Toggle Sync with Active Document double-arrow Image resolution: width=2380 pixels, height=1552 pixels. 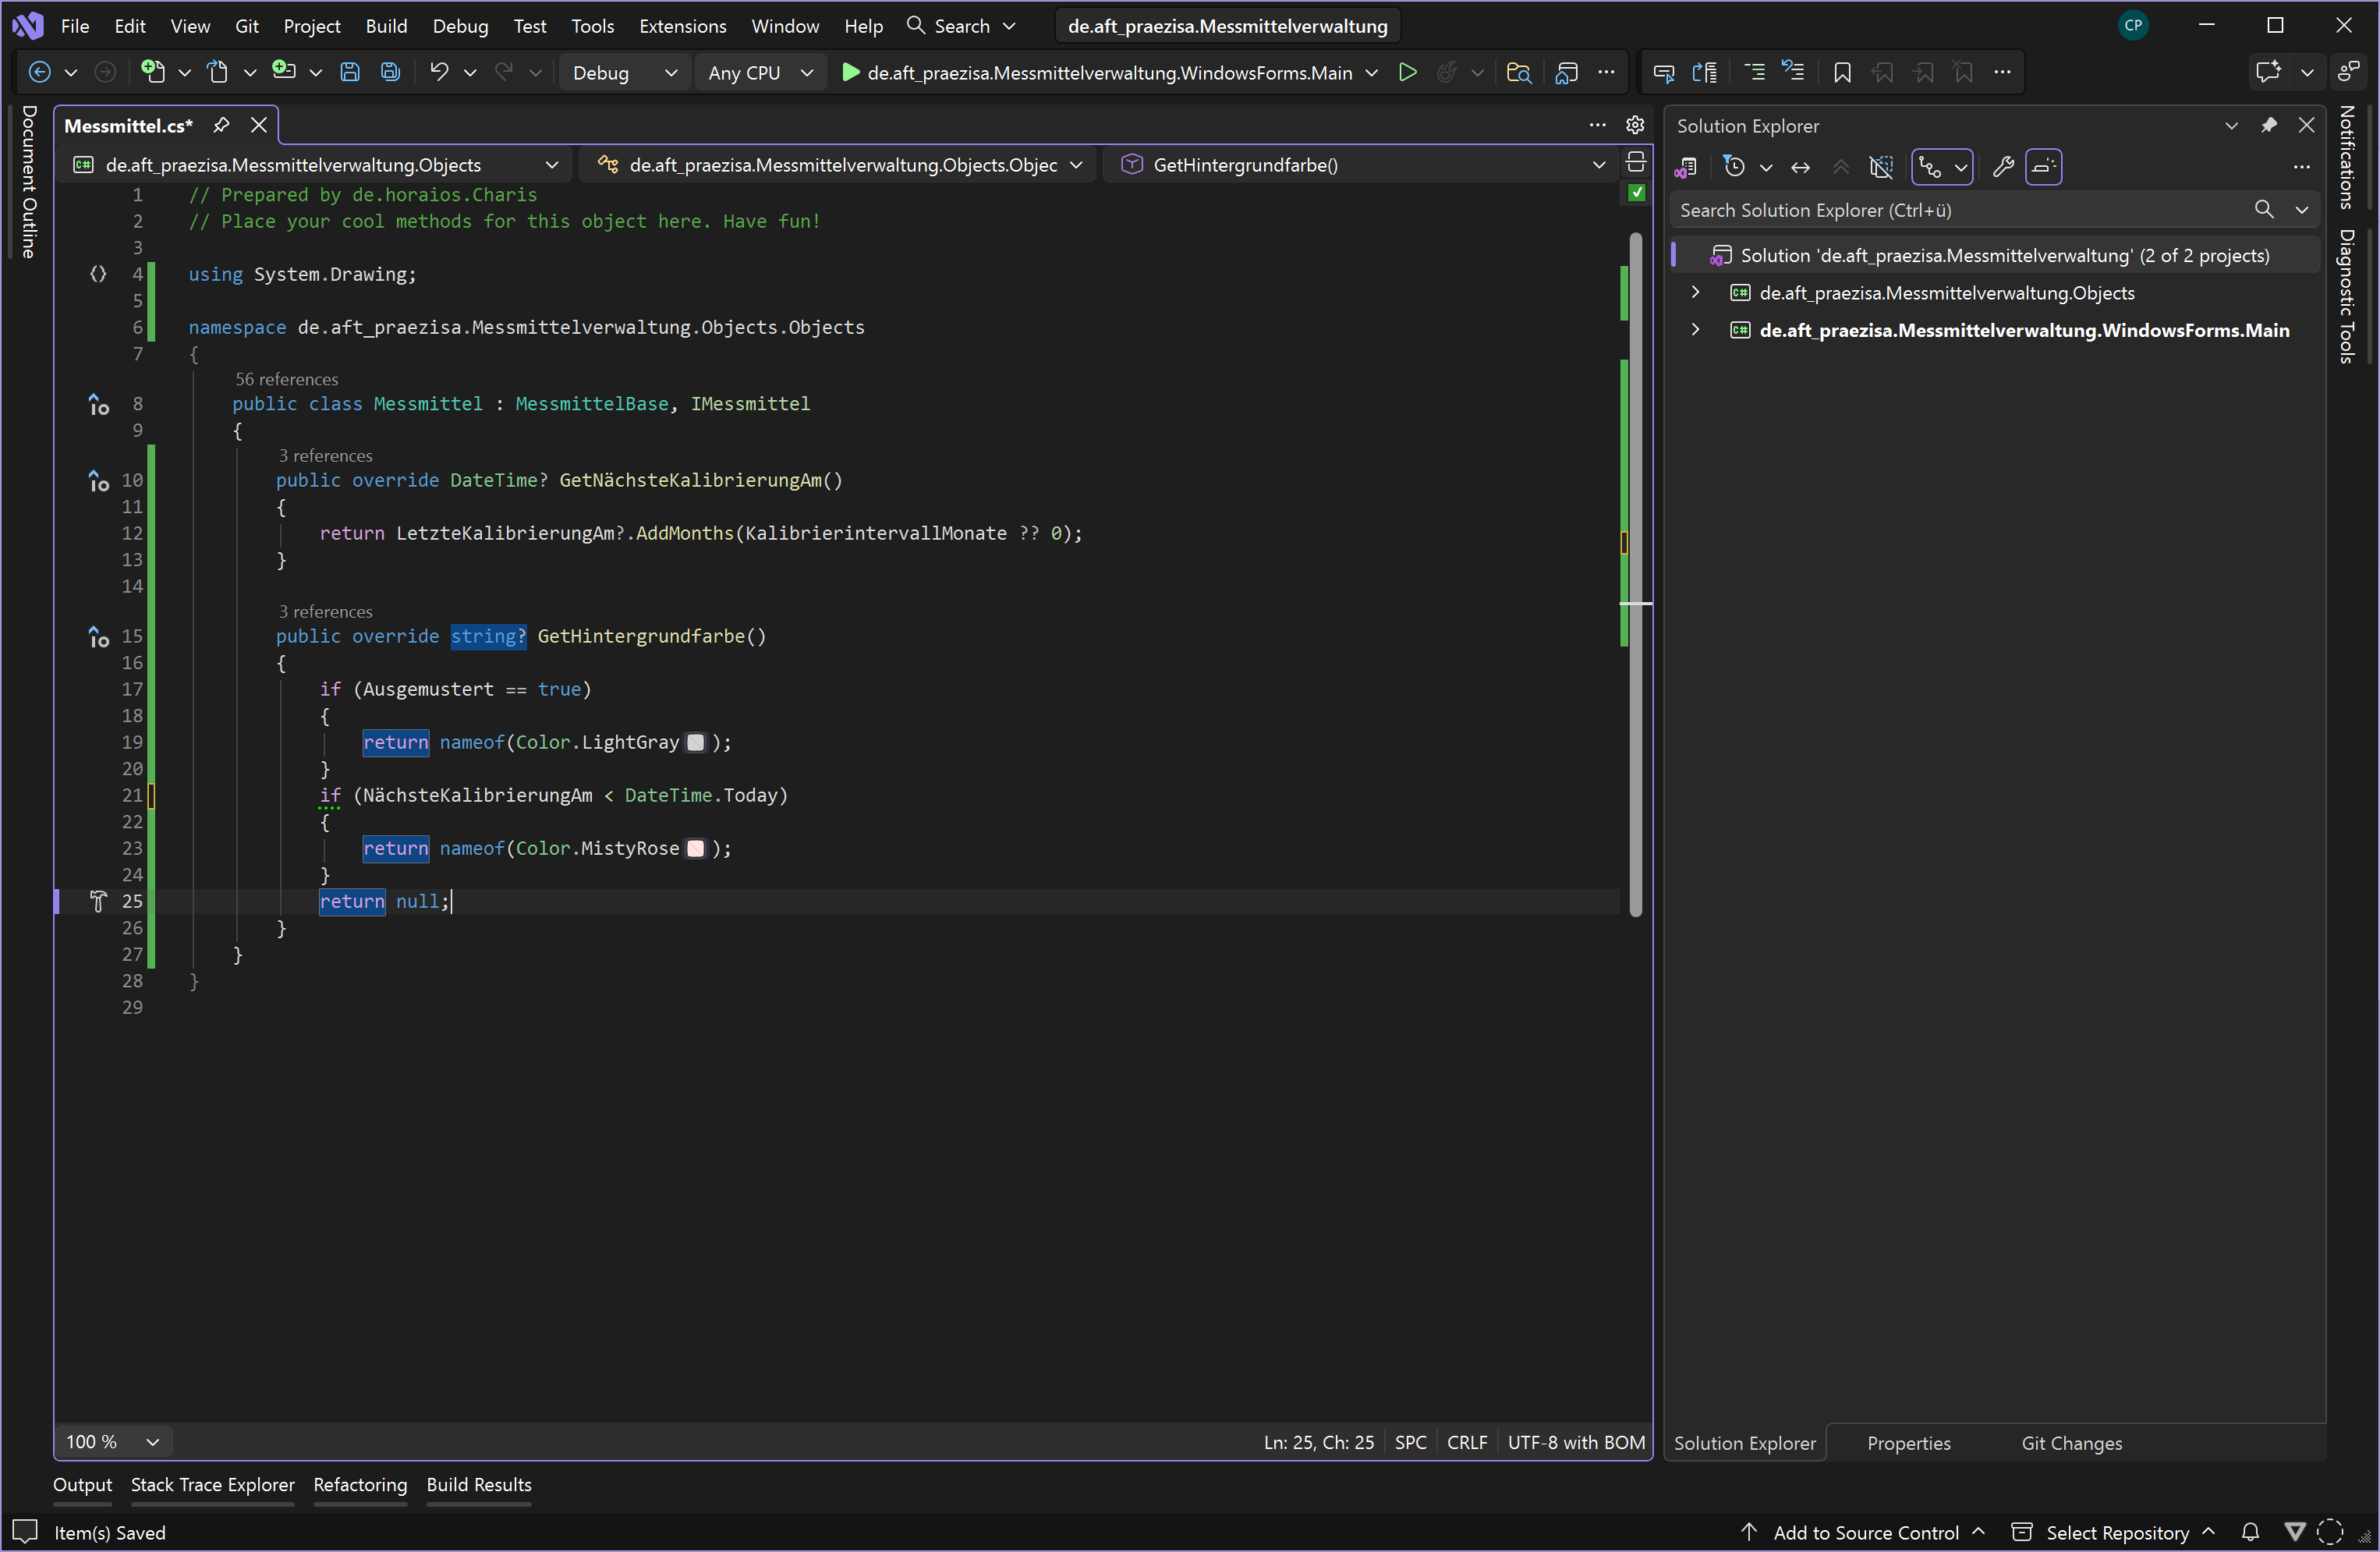click(1800, 167)
